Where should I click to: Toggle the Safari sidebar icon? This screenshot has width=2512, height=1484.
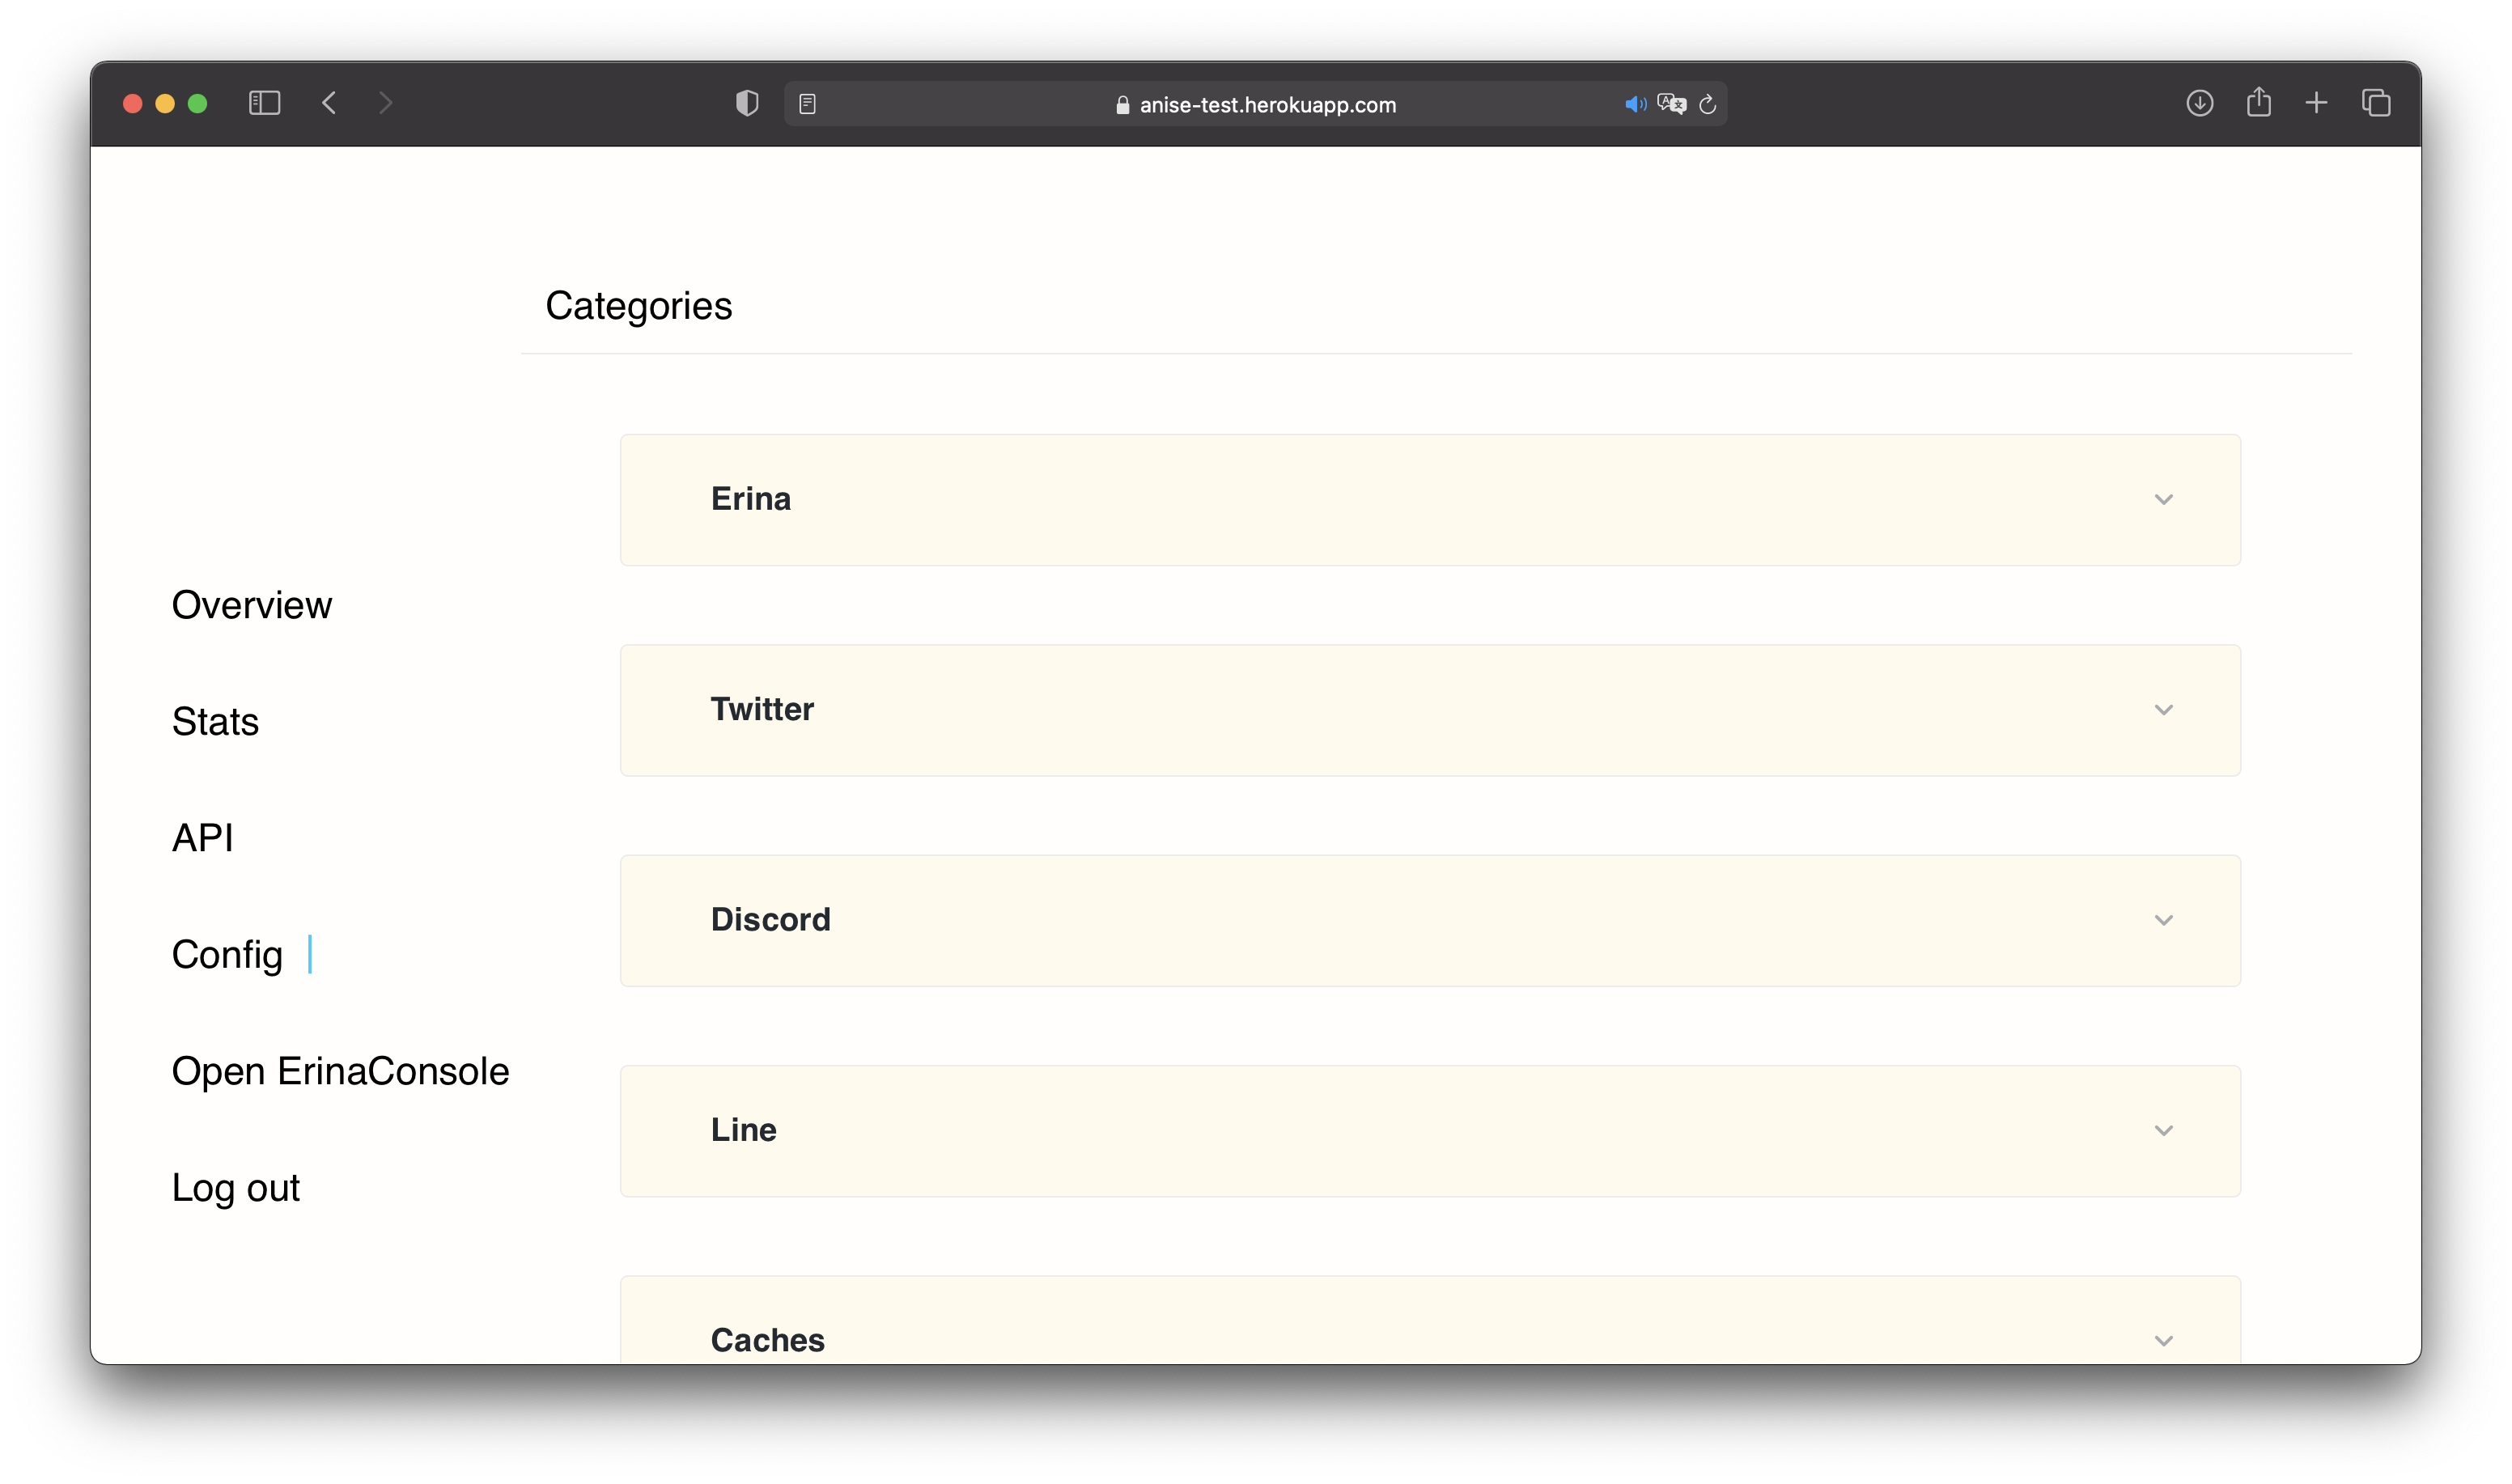pos(264,103)
